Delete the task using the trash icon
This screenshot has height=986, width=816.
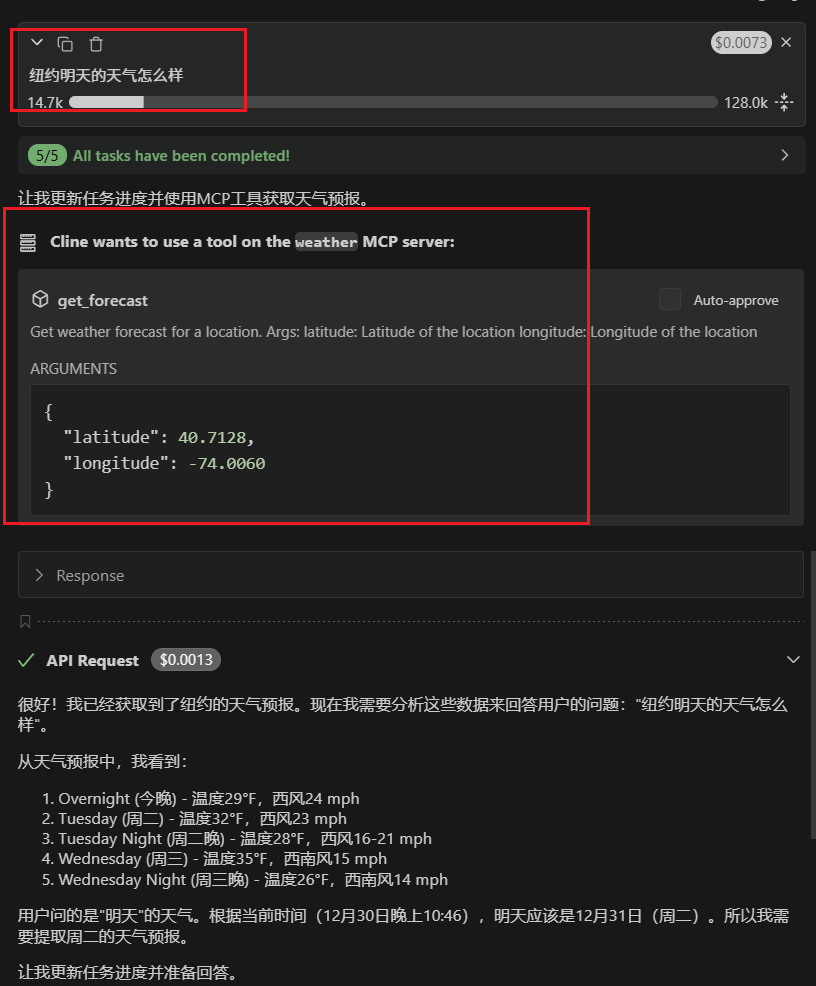[96, 44]
